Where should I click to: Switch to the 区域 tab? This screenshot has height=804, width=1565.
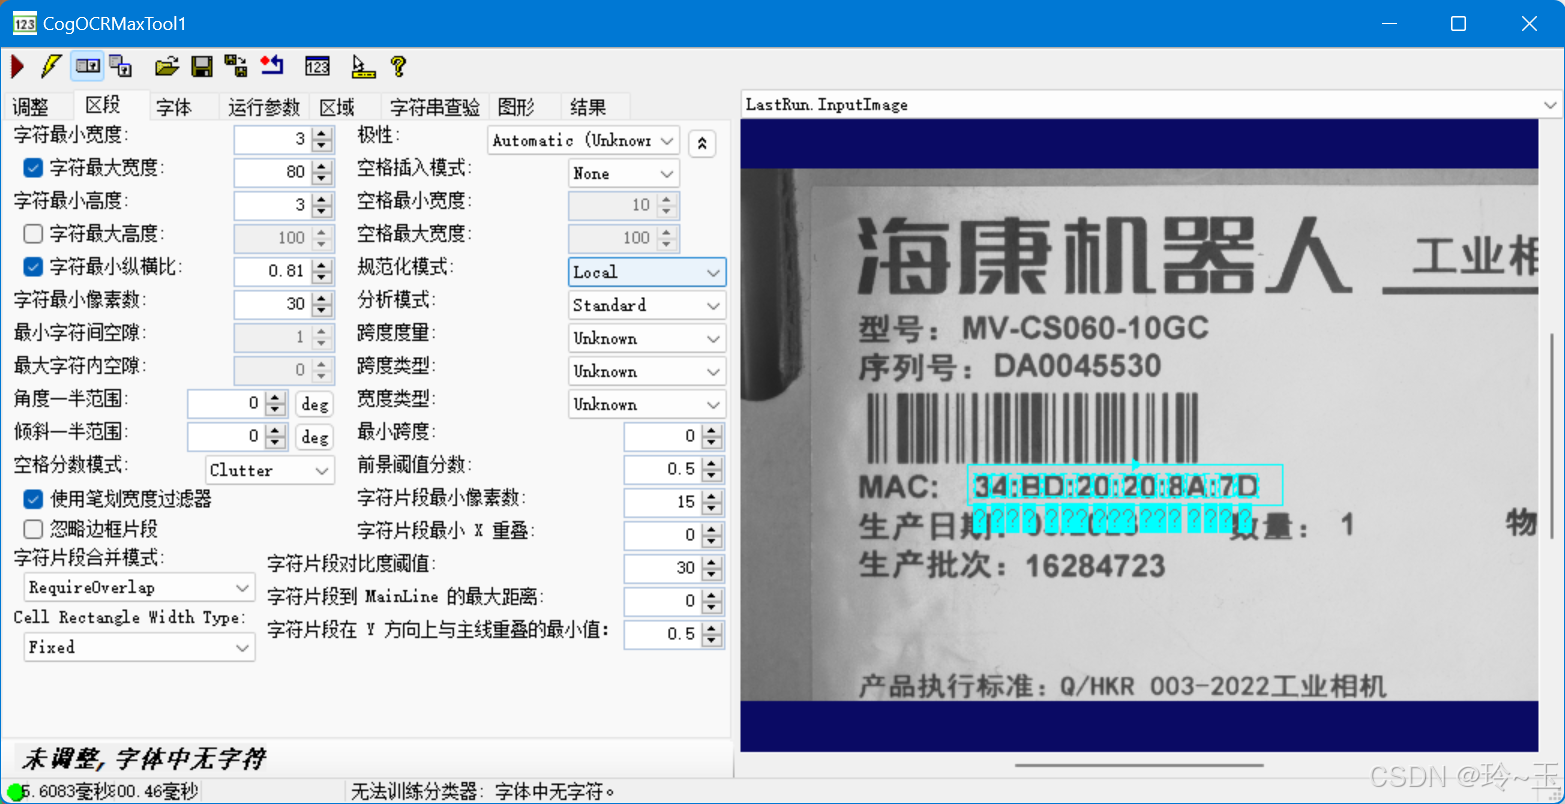pyautogui.click(x=337, y=107)
